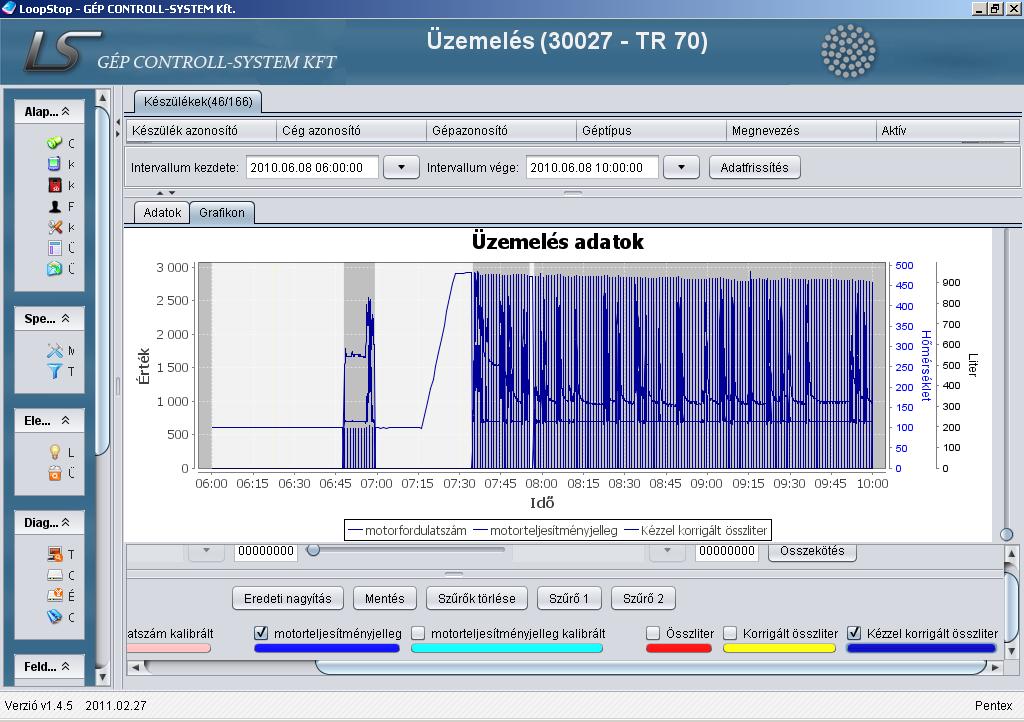Select the Készülékek(46/166) tab

click(197, 101)
